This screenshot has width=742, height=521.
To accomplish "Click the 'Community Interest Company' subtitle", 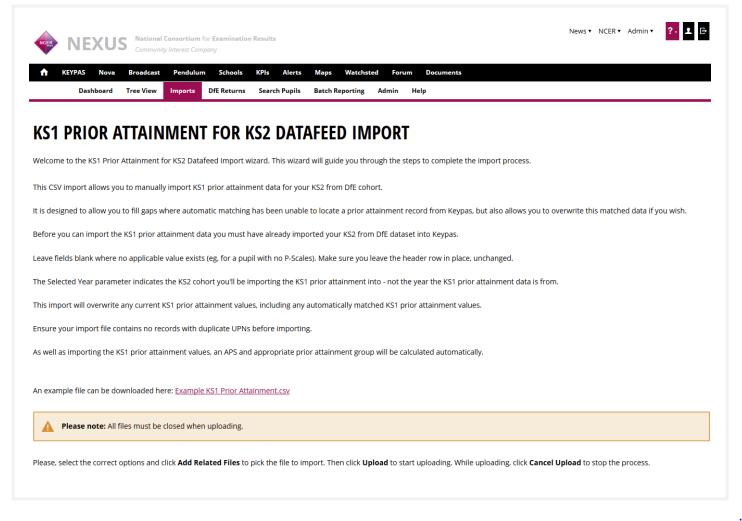I will pos(176,49).
